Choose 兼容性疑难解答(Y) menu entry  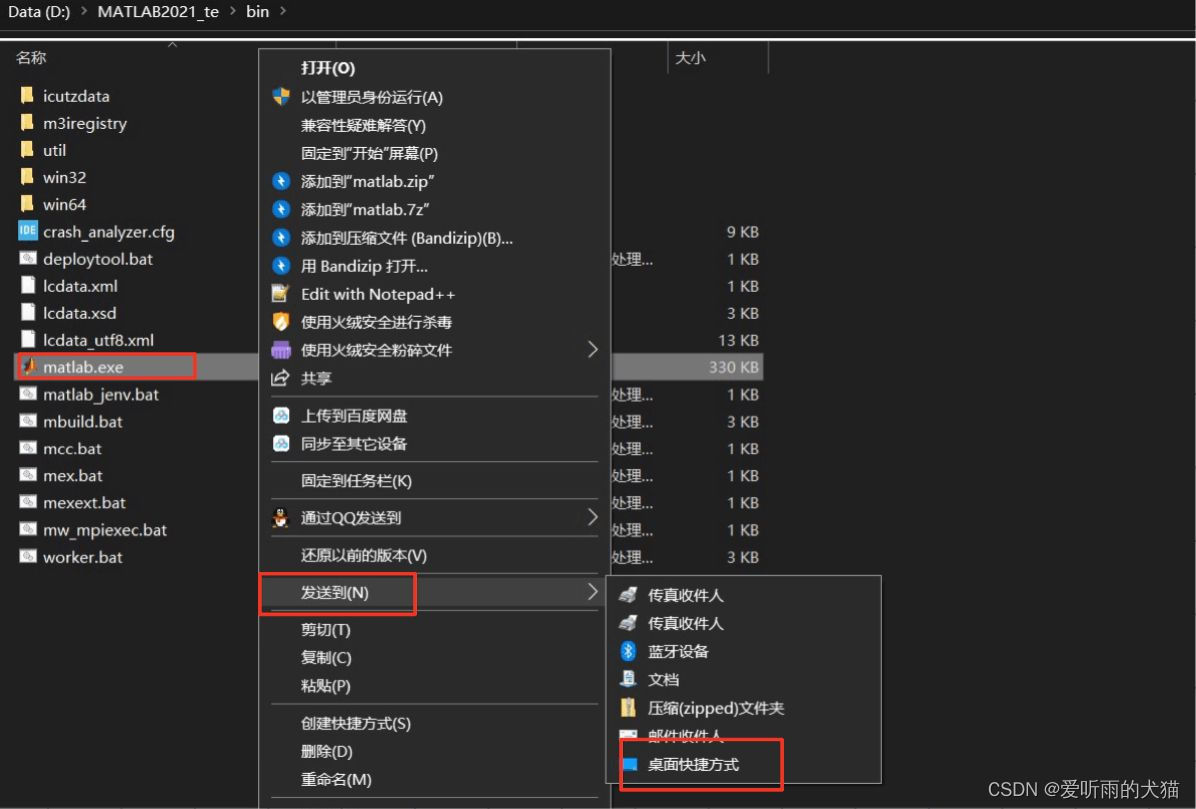363,125
